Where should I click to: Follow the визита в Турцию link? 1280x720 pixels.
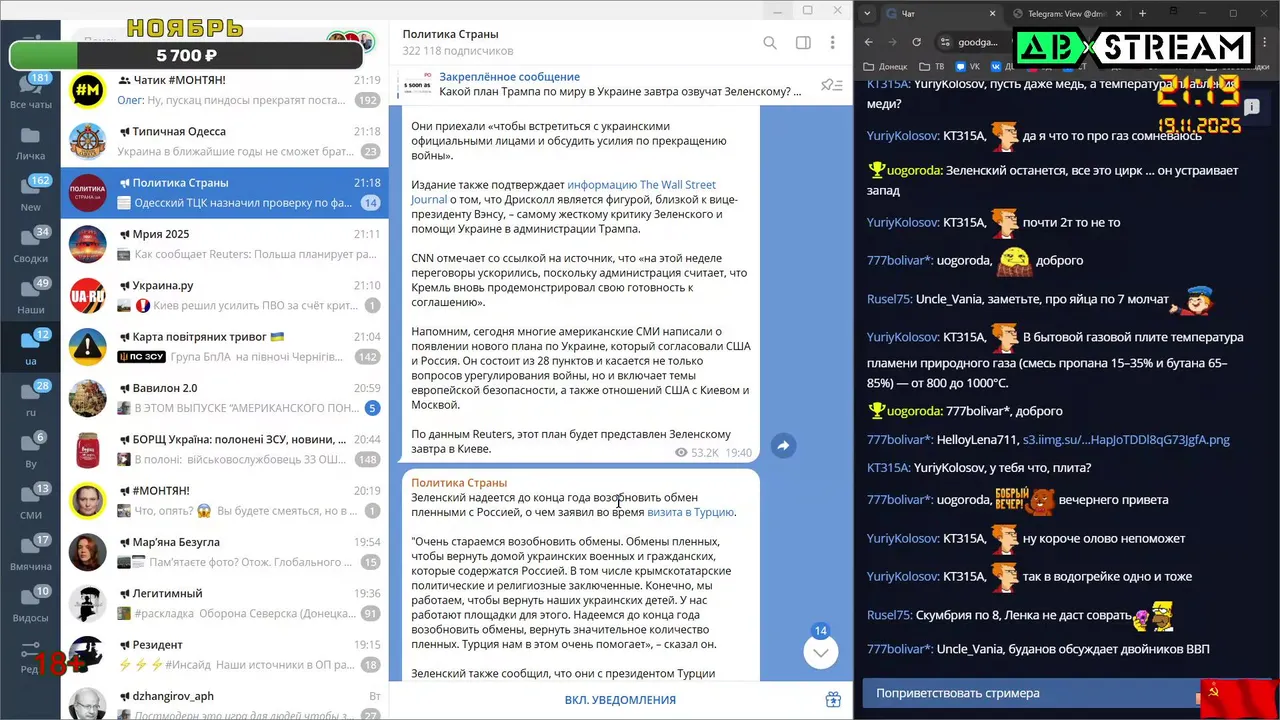691,512
